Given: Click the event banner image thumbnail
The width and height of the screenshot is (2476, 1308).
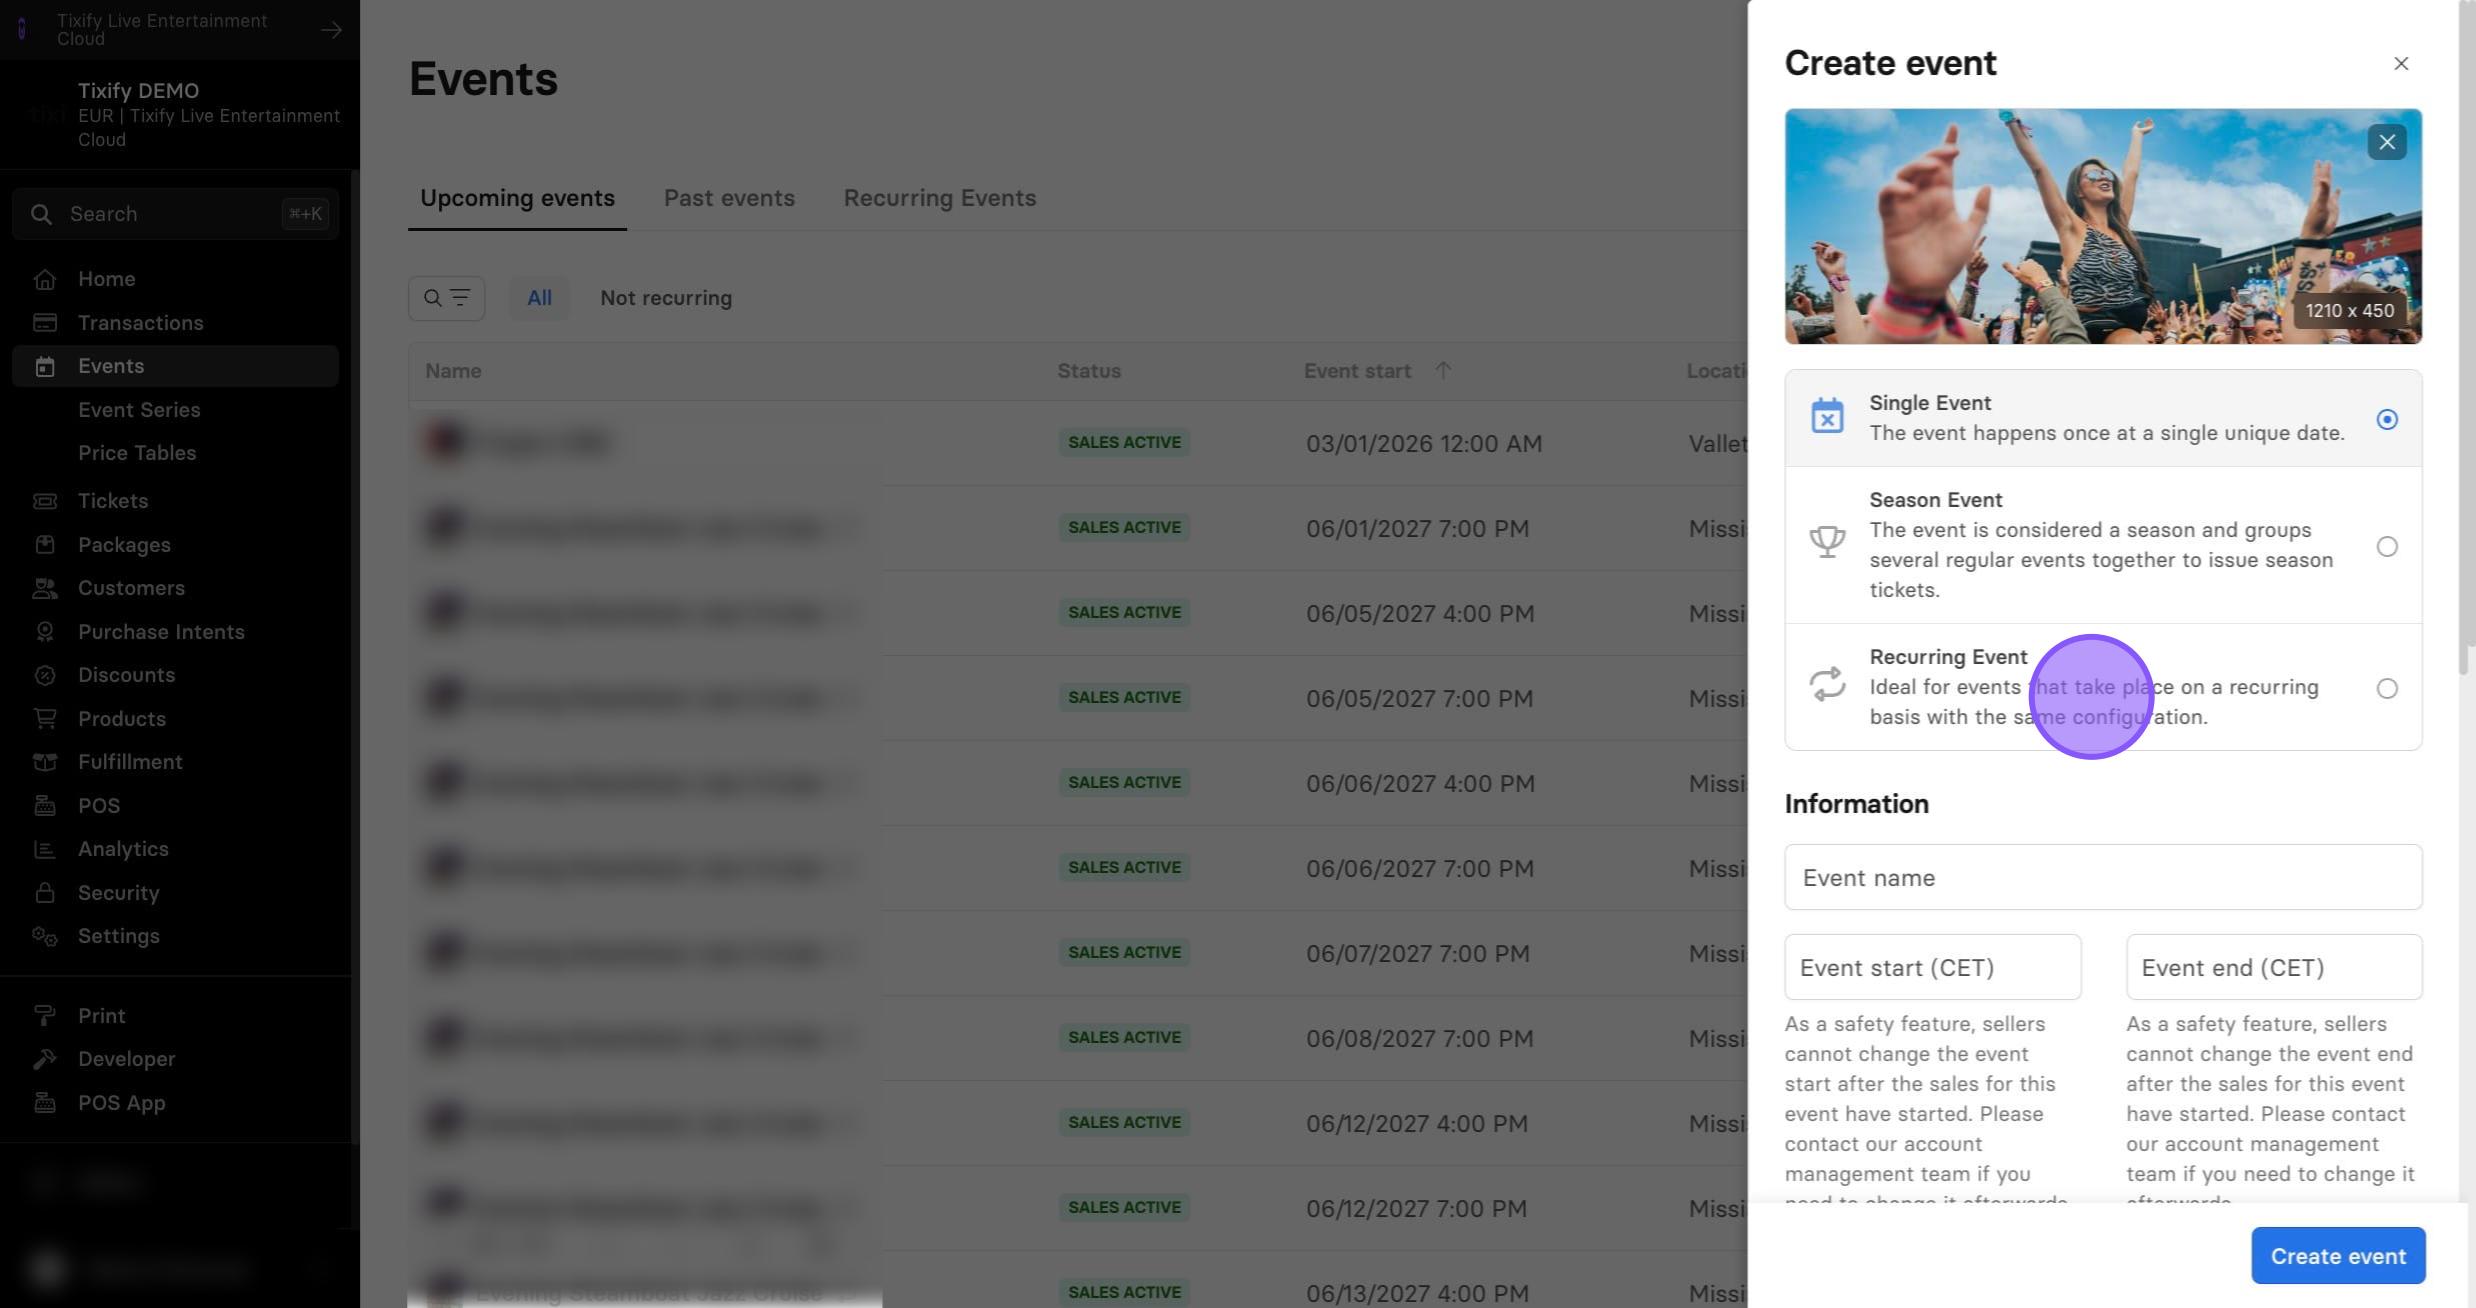Looking at the screenshot, I should tap(2103, 226).
